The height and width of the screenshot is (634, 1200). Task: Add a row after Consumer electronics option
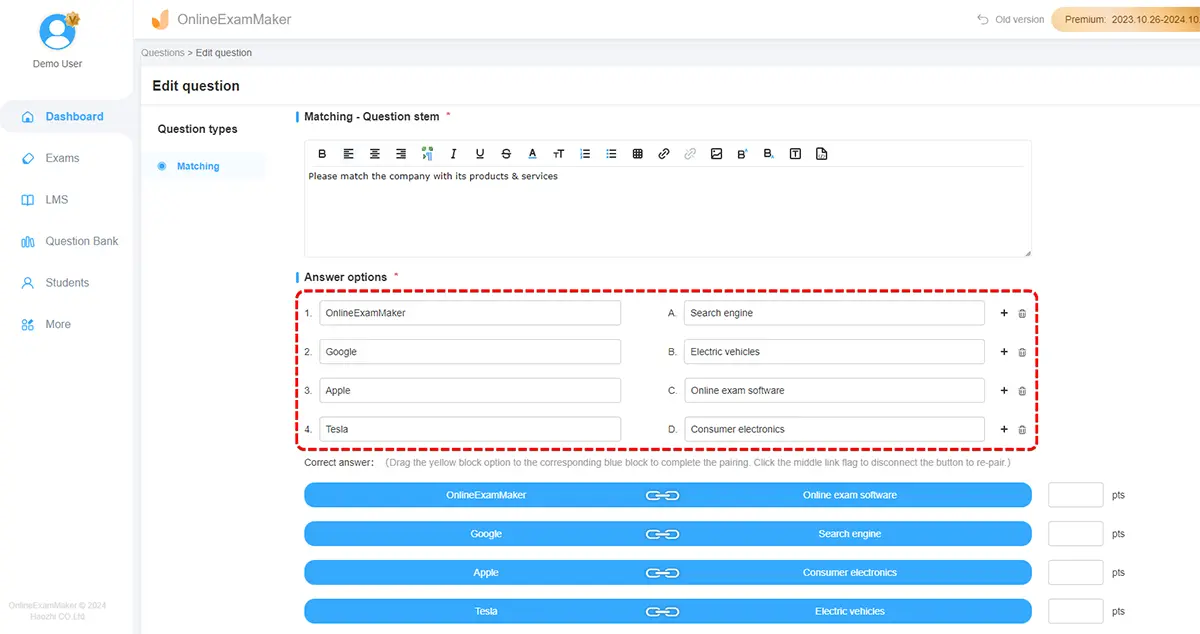[1004, 429]
